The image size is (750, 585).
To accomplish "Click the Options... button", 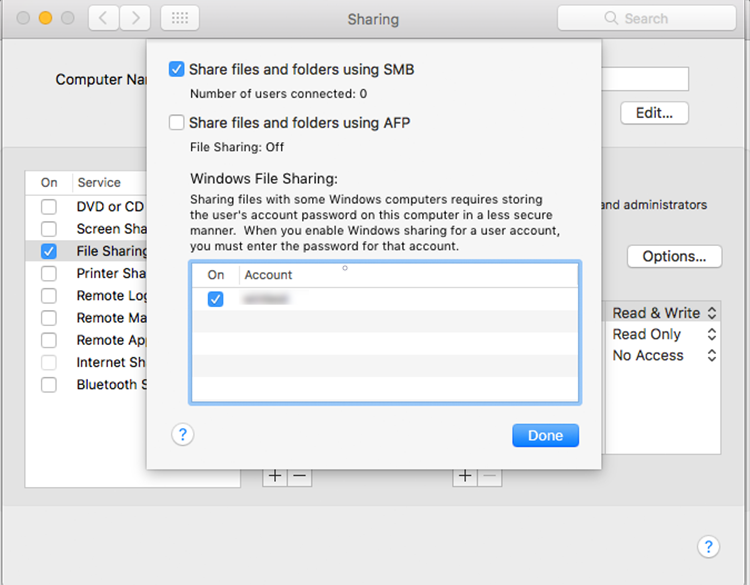I will 674,256.
